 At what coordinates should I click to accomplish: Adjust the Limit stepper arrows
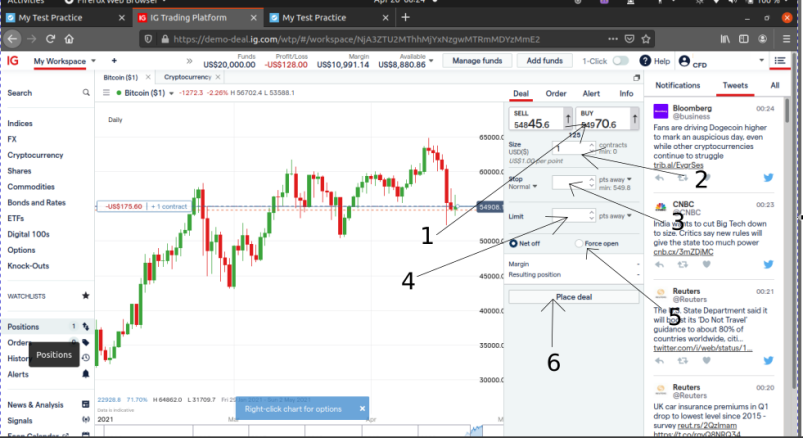point(591,215)
